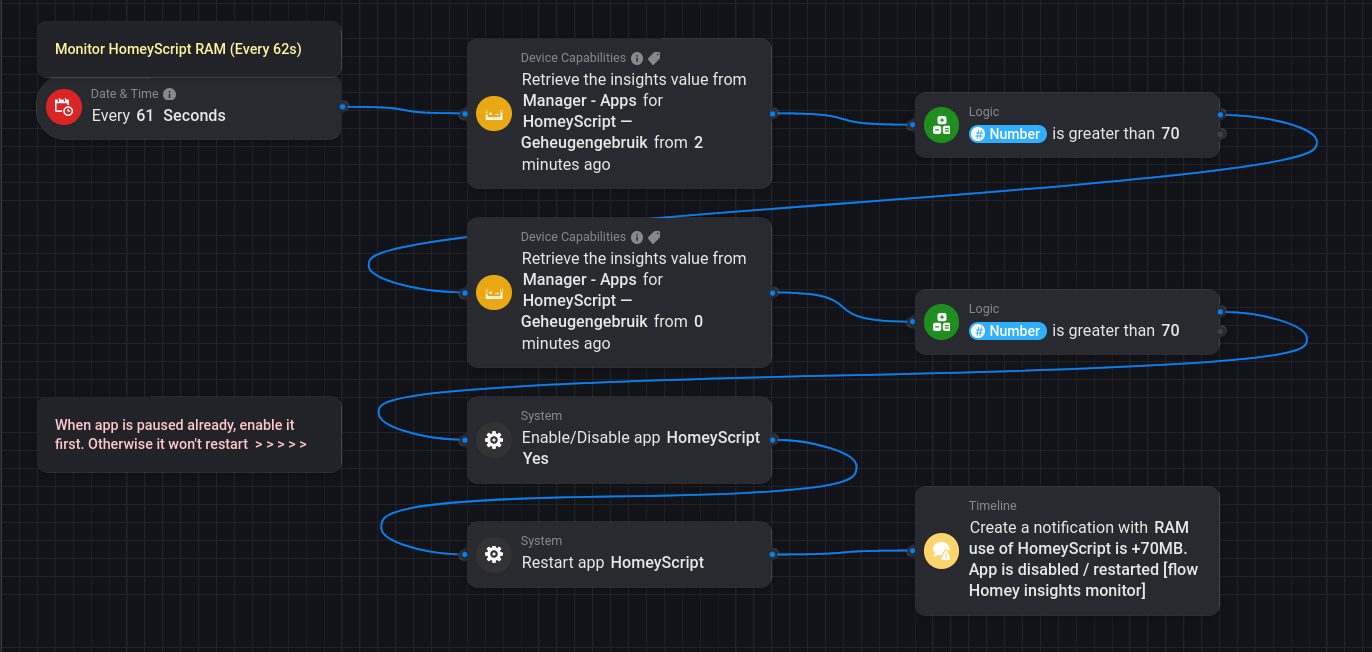Viewport: 1372px width, 652px height.
Task: Click the green Logic icon on the lower Logic card
Action: pyautogui.click(x=941, y=322)
